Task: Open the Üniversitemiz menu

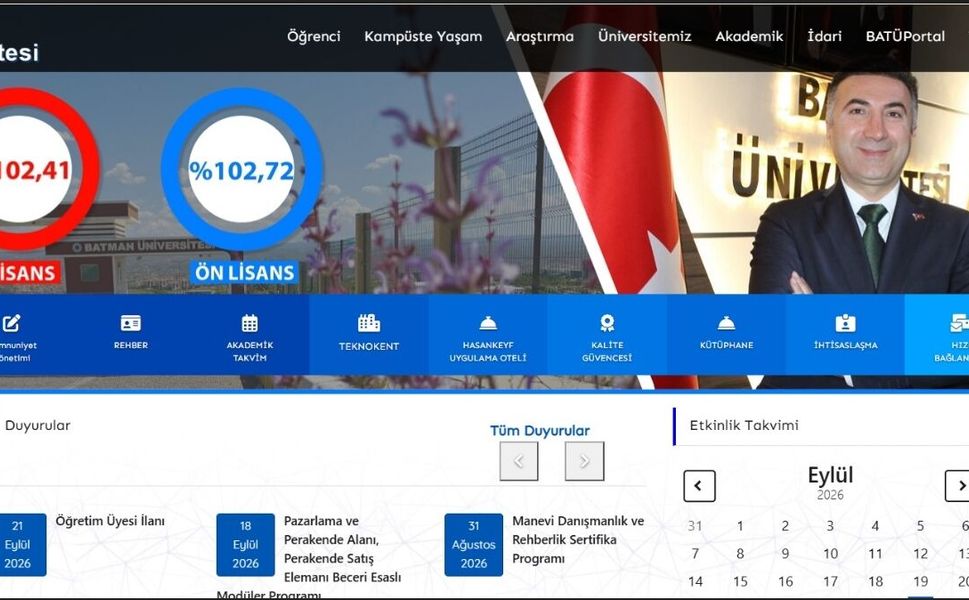Action: click(x=645, y=36)
